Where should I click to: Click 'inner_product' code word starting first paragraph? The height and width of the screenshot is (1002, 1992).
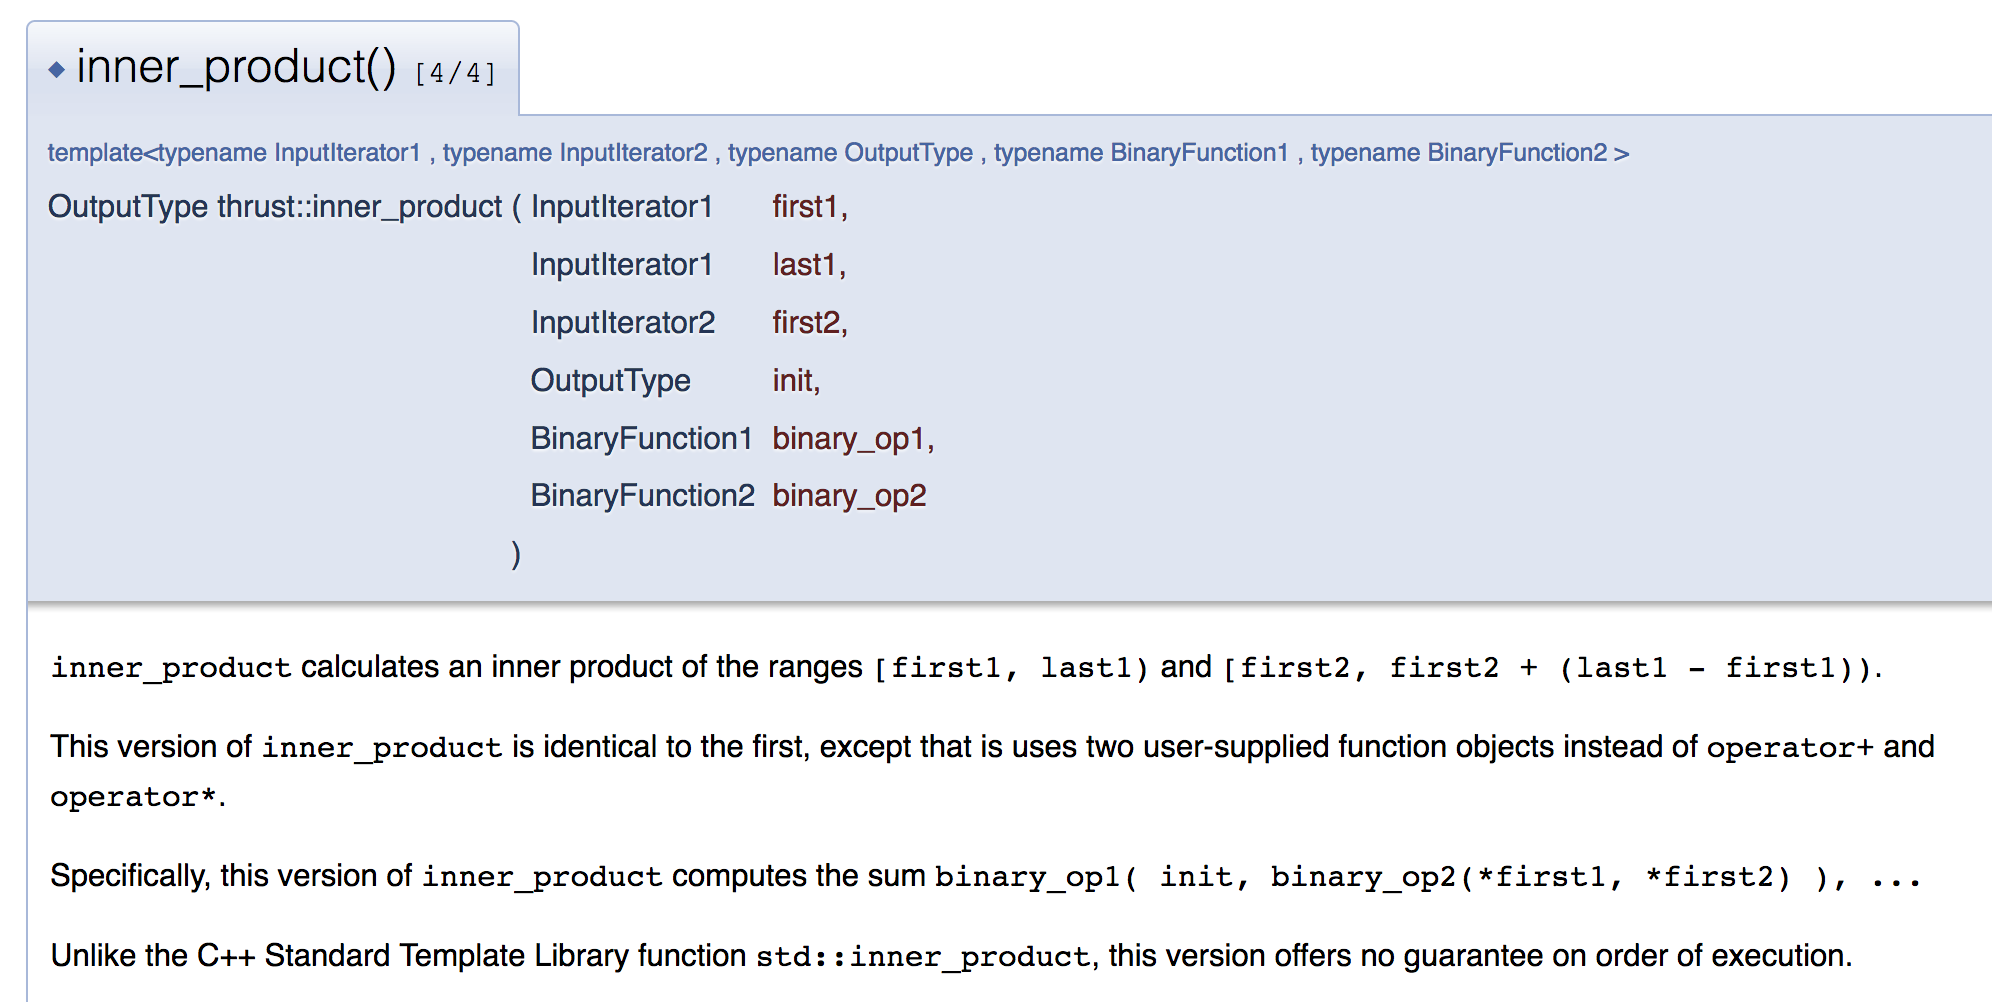coord(171,668)
